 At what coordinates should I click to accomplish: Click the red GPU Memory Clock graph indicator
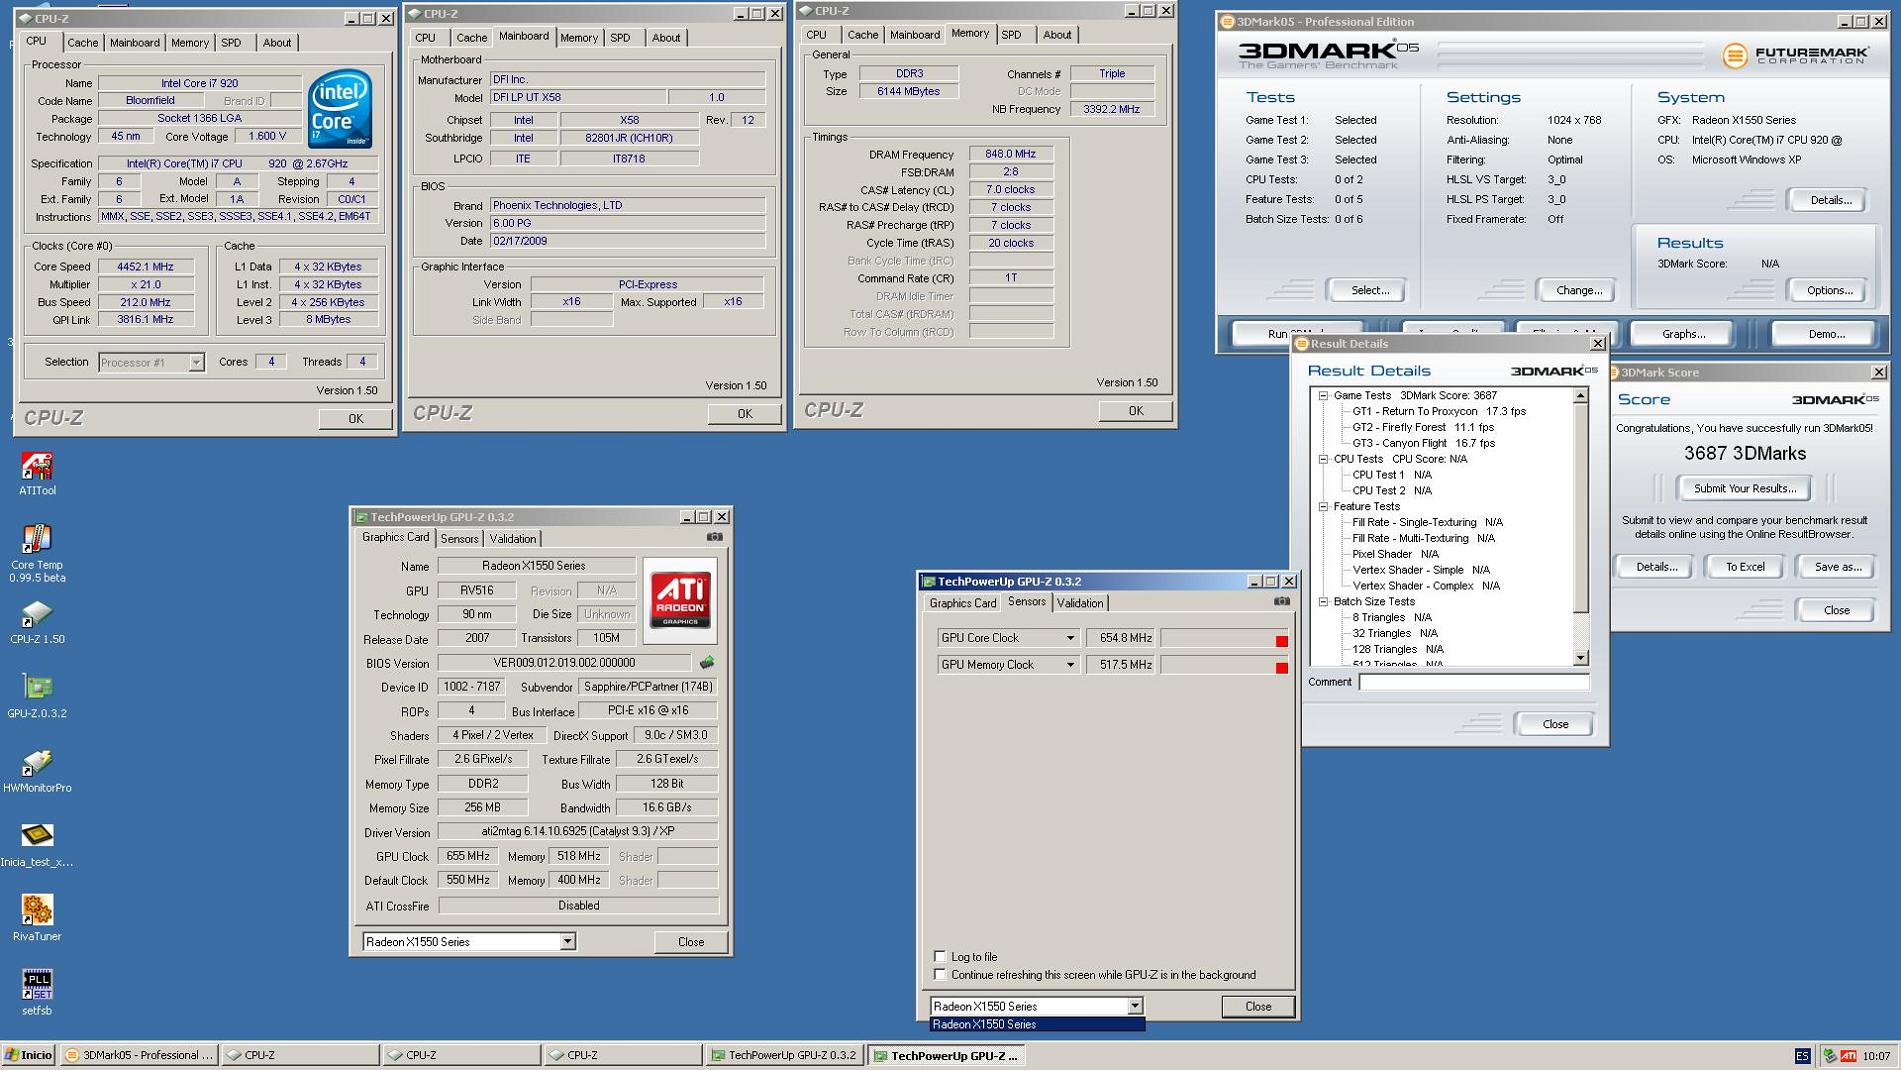(x=1281, y=668)
